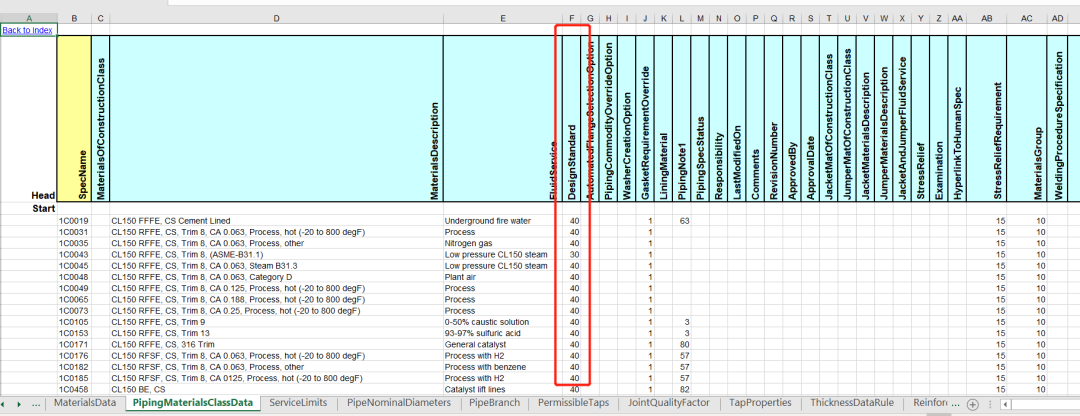Switch to ThicknessDataRule sheet tab

[x=852, y=402]
